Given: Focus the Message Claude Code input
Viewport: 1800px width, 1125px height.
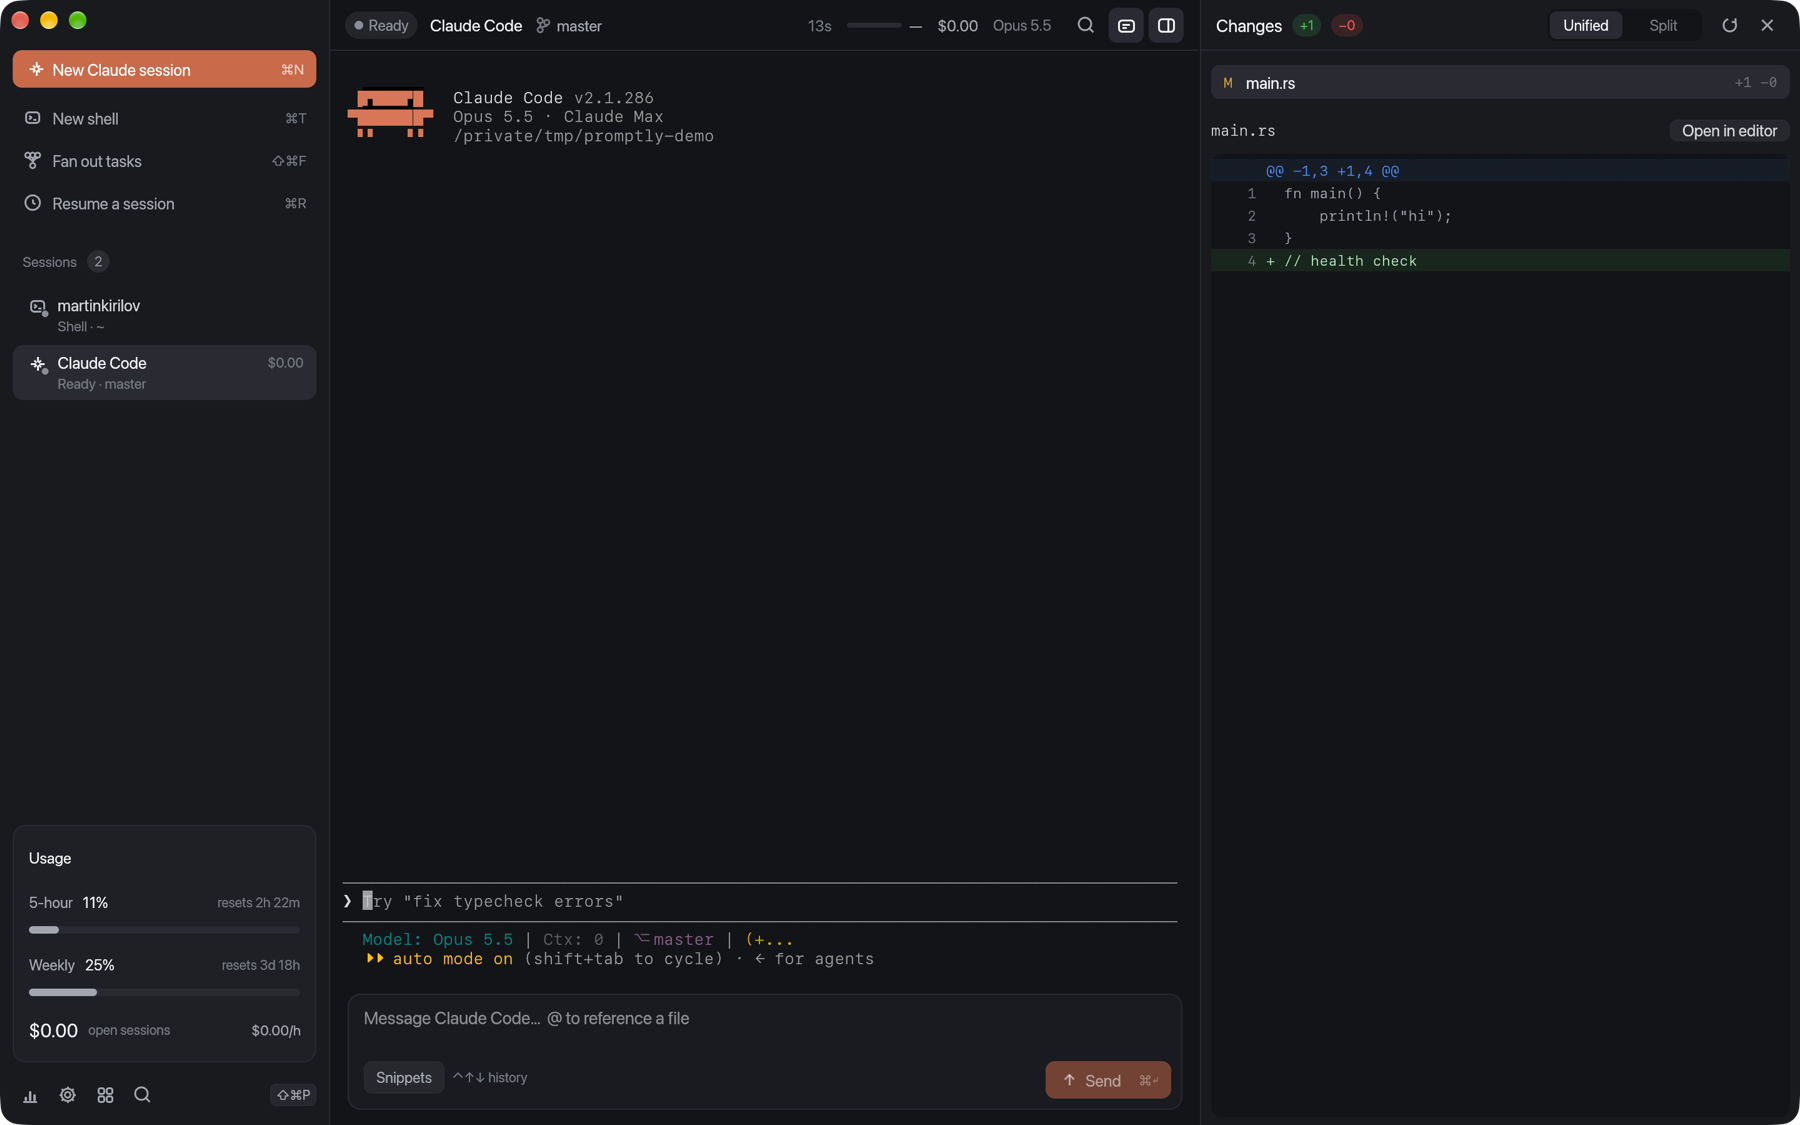Looking at the screenshot, I should 764,1018.
